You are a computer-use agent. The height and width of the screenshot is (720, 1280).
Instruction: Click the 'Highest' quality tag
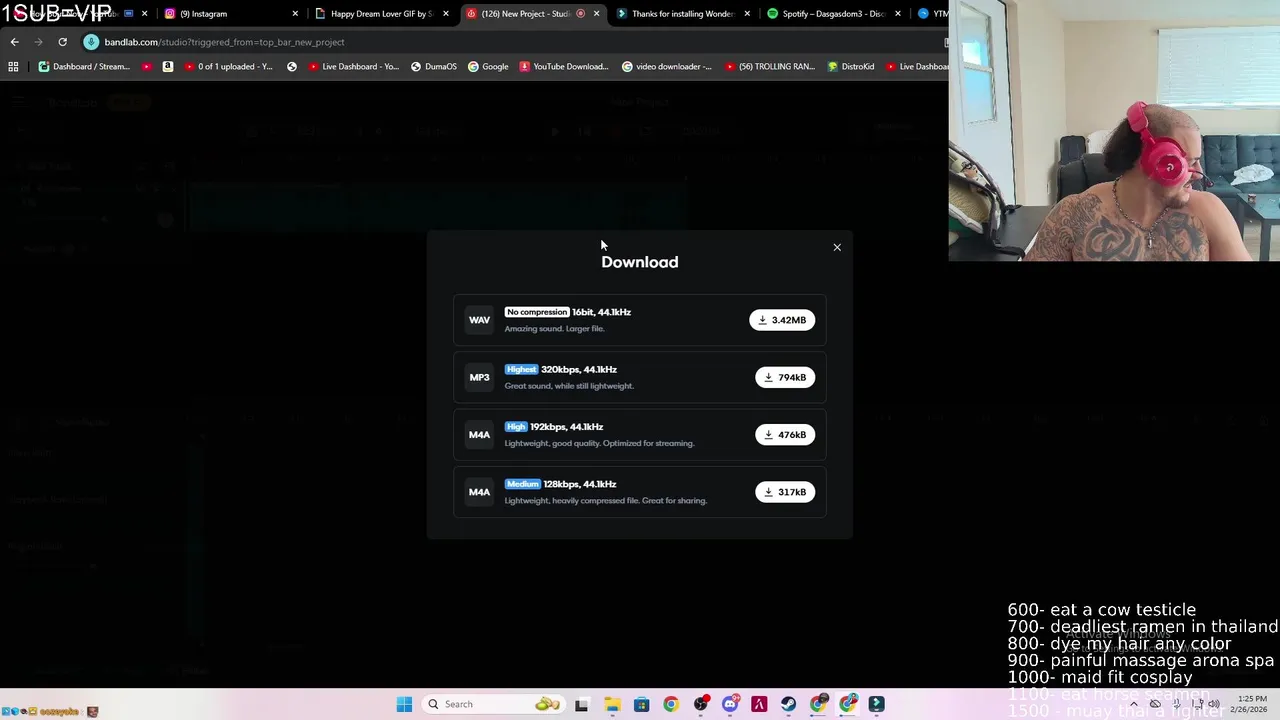[521, 369]
